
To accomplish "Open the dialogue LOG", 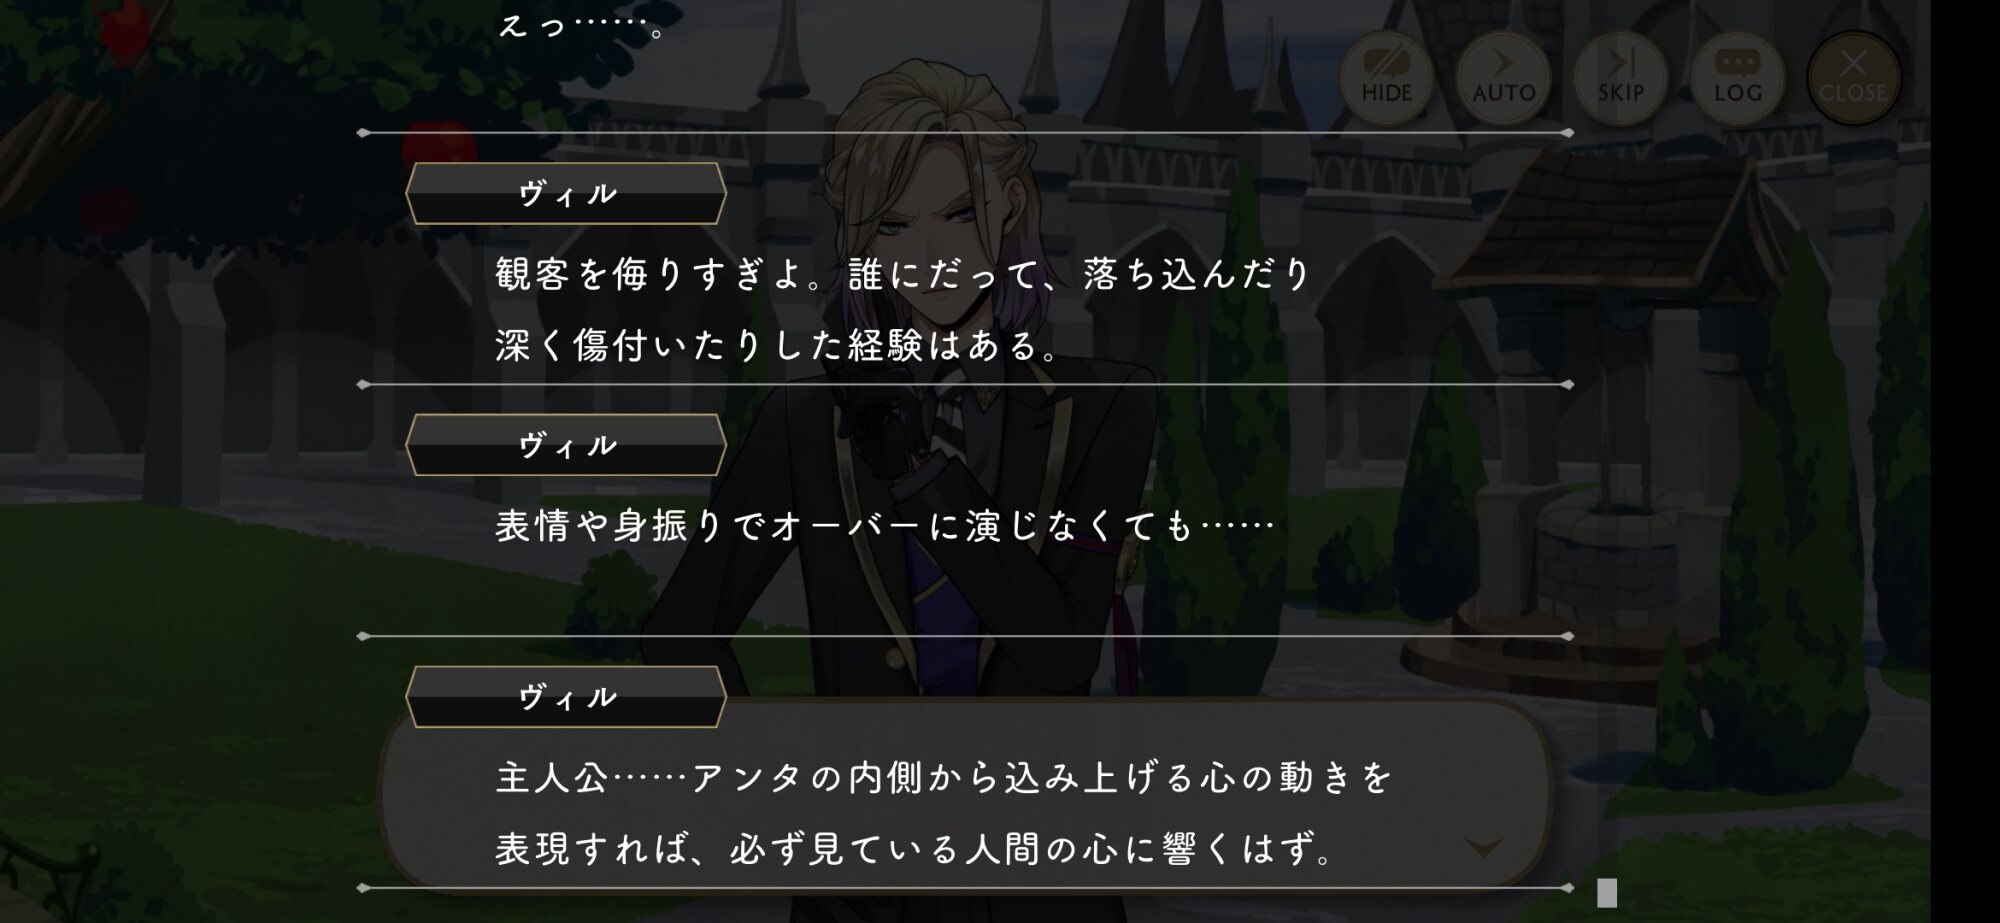I will click(x=1737, y=78).
